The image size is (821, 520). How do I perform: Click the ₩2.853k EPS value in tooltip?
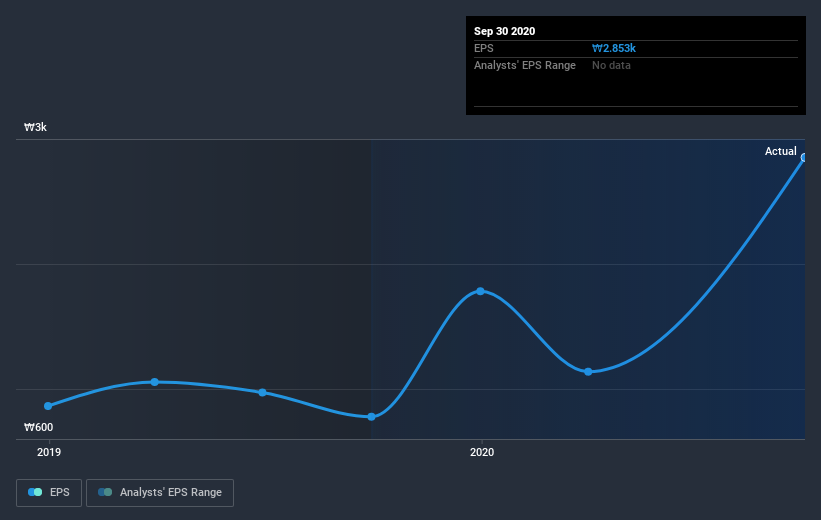614,48
